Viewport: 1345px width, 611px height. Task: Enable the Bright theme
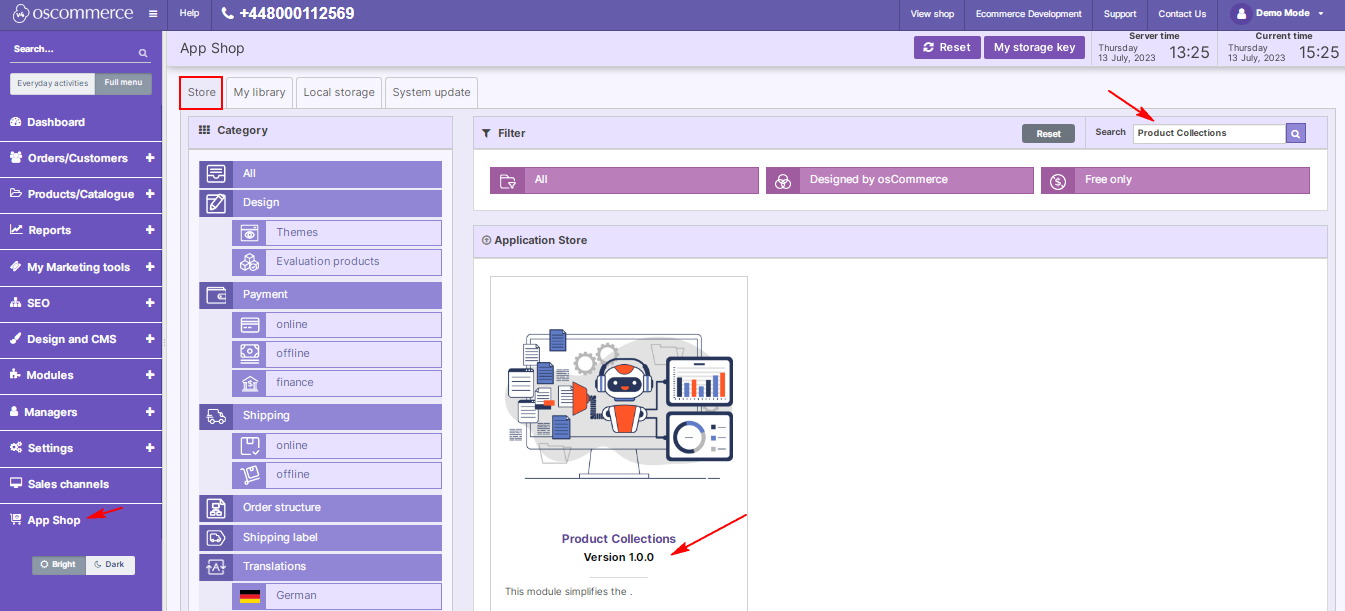(x=59, y=565)
